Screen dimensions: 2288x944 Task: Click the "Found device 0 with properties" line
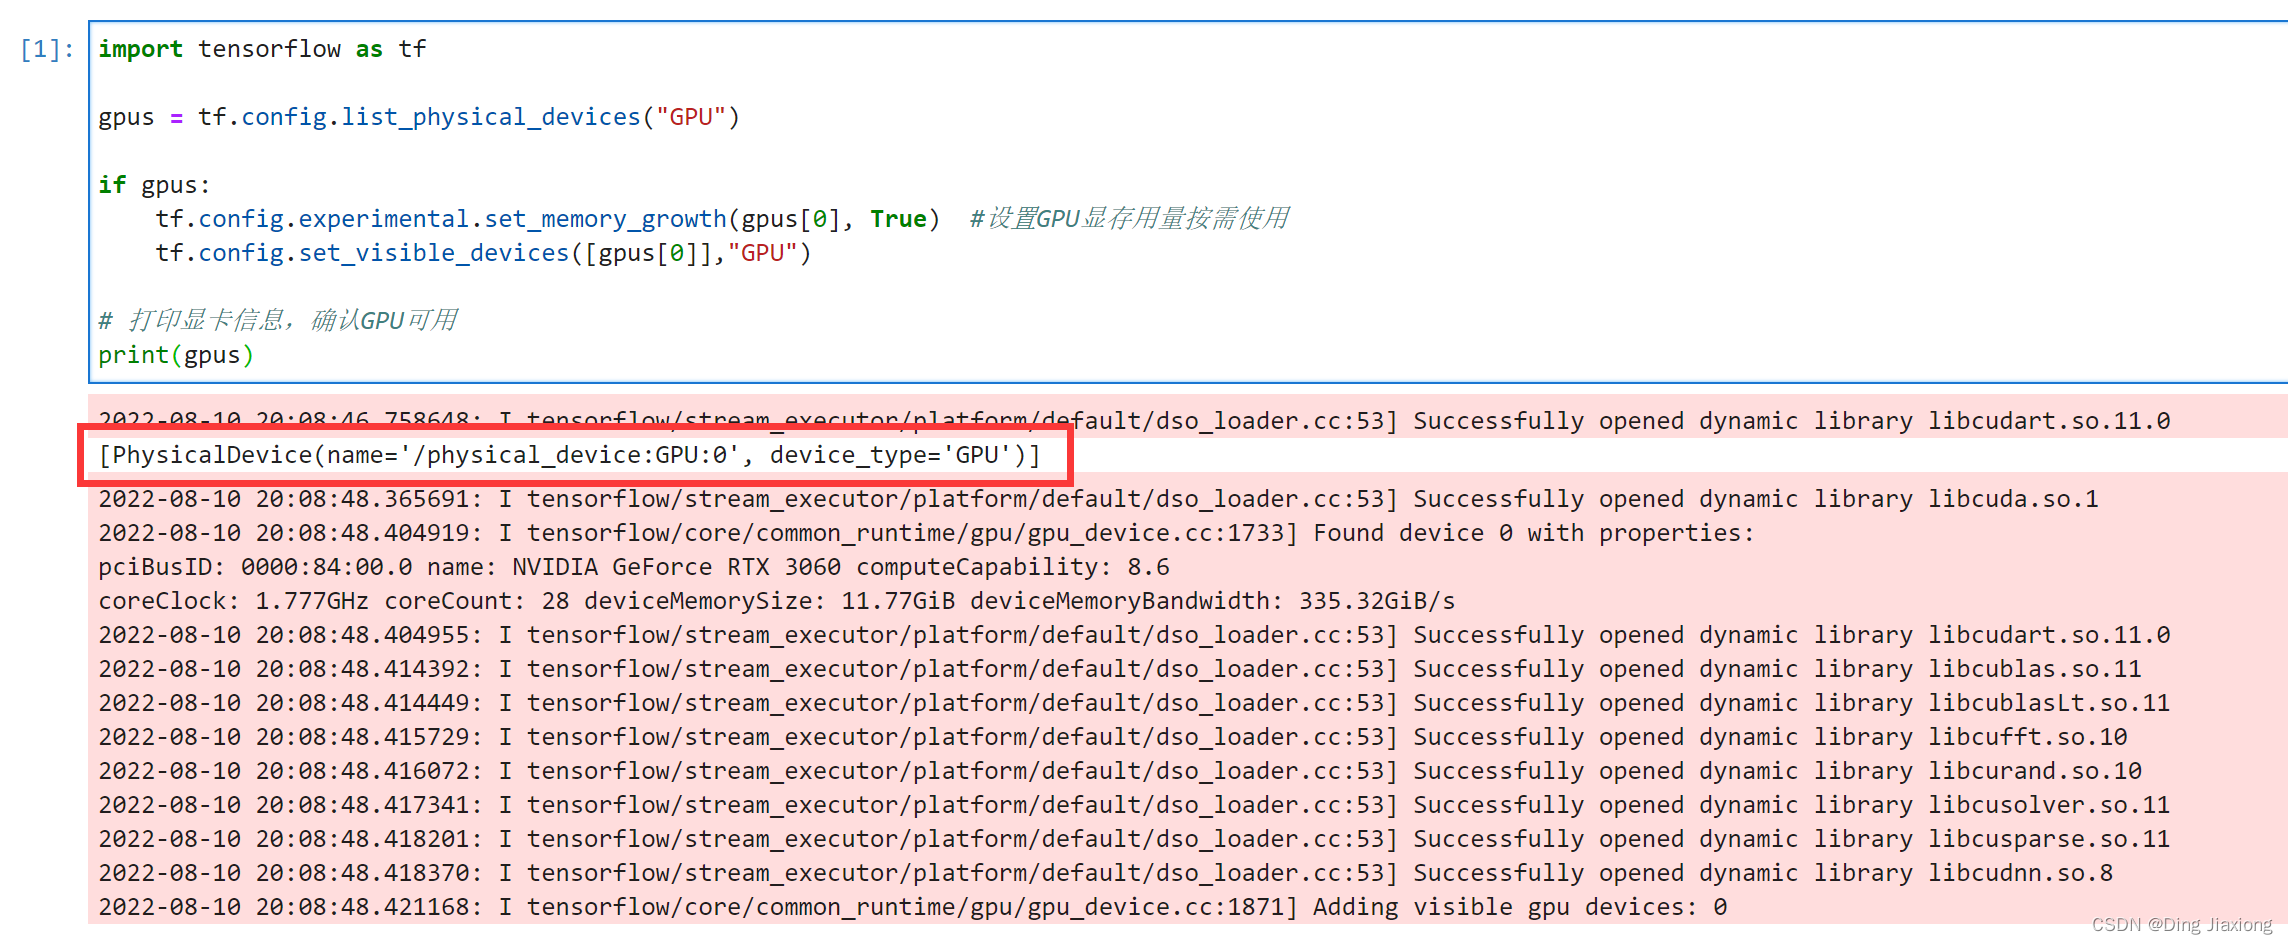tap(1532, 533)
